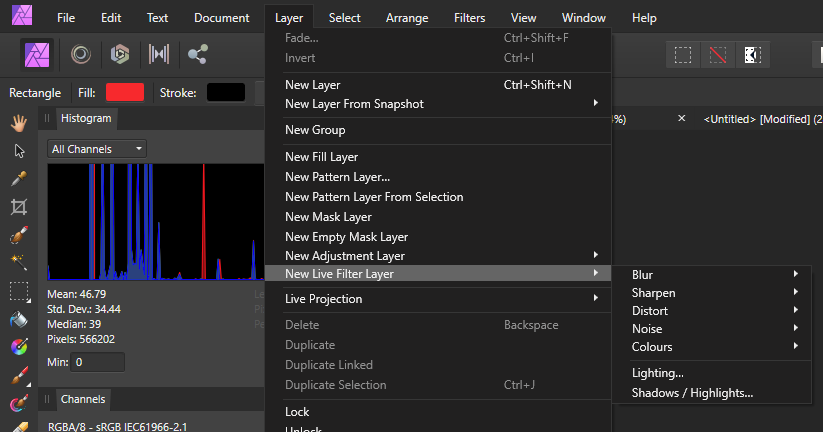
Task: Open the black Stroke colour swatch
Action: coord(226,92)
